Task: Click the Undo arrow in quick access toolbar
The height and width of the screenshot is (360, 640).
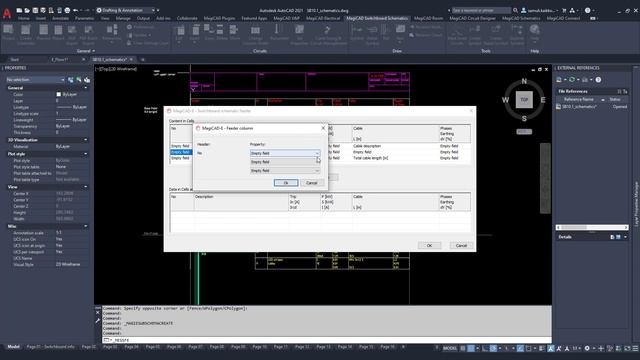Action: [x=76, y=10]
